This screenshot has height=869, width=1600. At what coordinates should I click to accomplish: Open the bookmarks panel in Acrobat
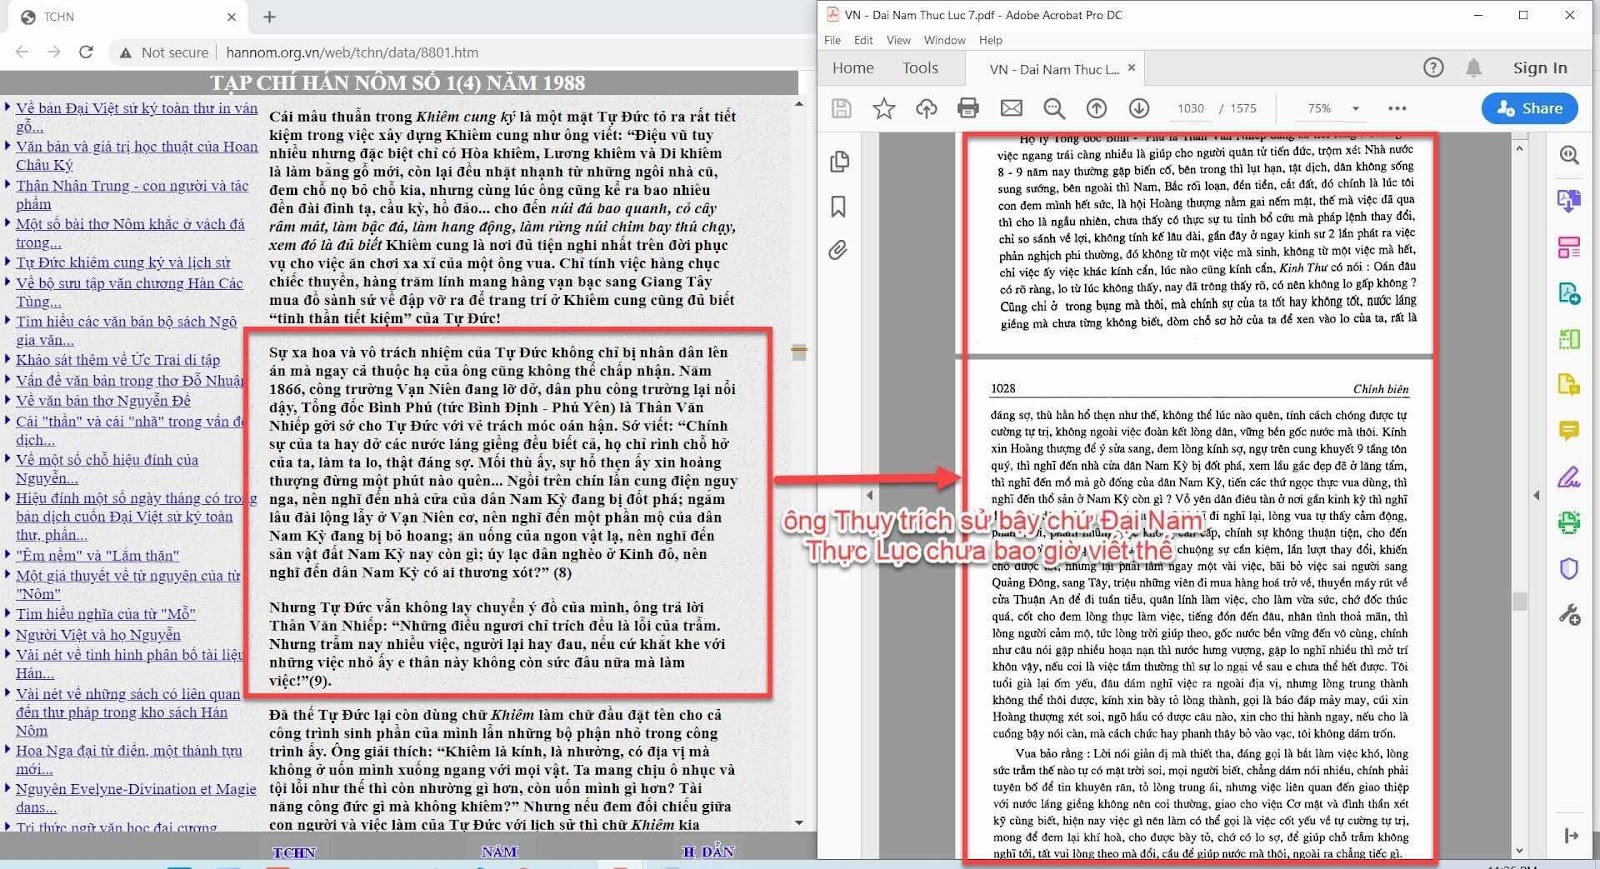point(838,206)
